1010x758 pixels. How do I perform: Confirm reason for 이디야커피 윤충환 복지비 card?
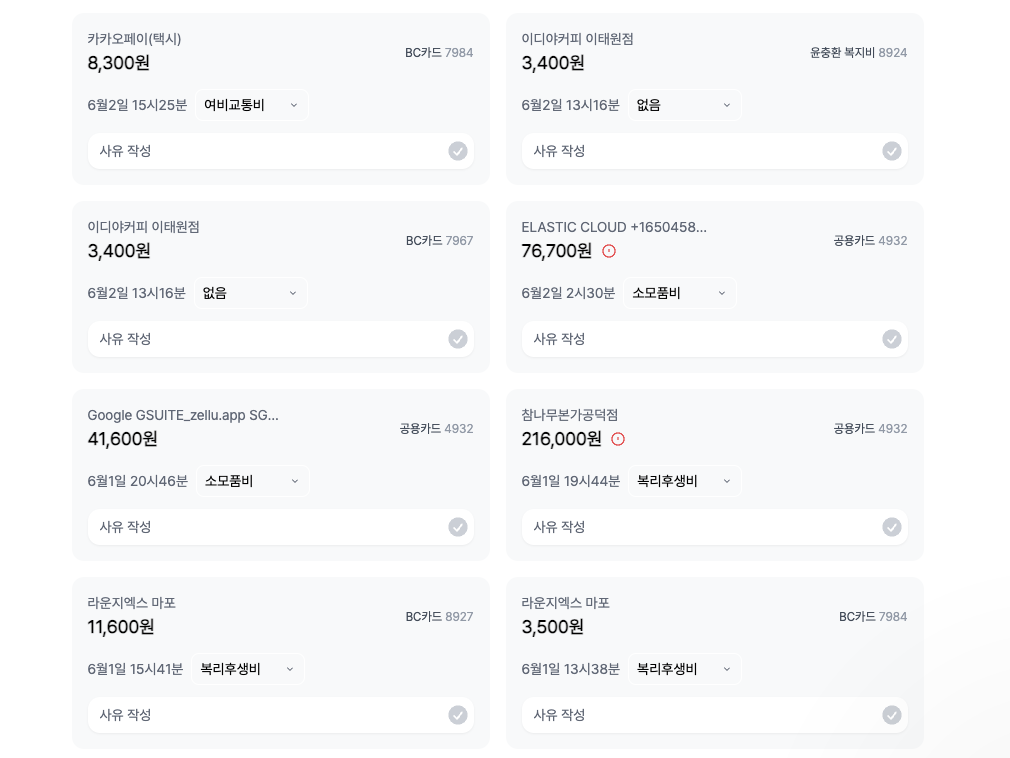click(891, 151)
